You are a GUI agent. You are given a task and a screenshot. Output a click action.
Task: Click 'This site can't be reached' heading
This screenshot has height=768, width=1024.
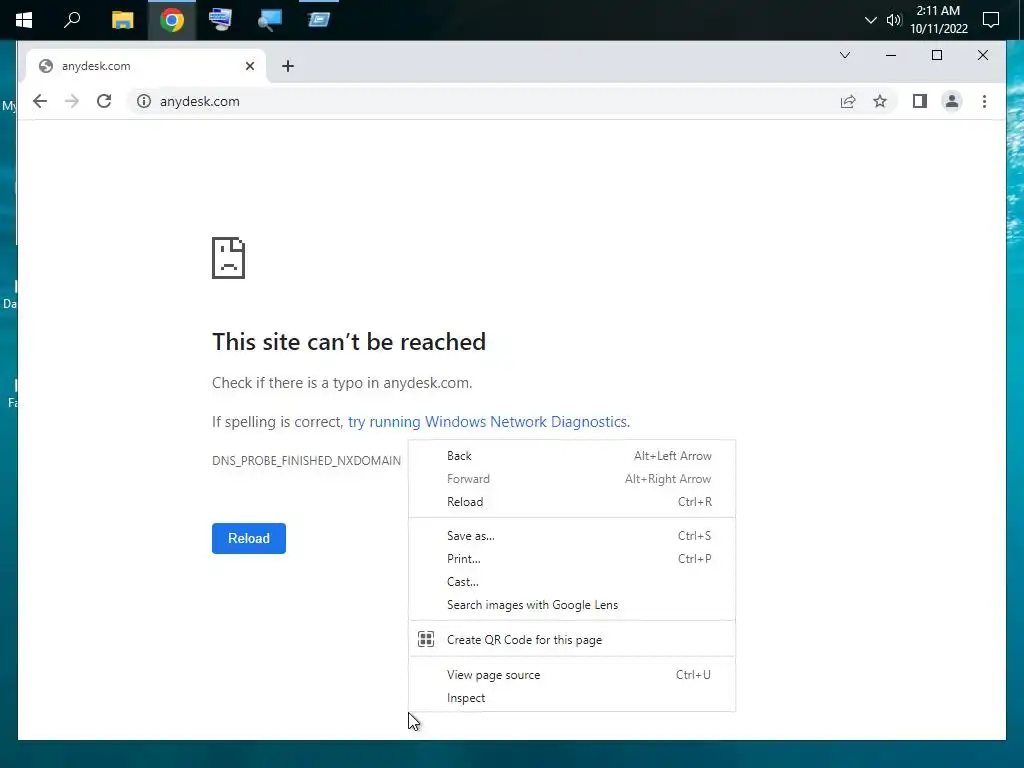point(349,342)
